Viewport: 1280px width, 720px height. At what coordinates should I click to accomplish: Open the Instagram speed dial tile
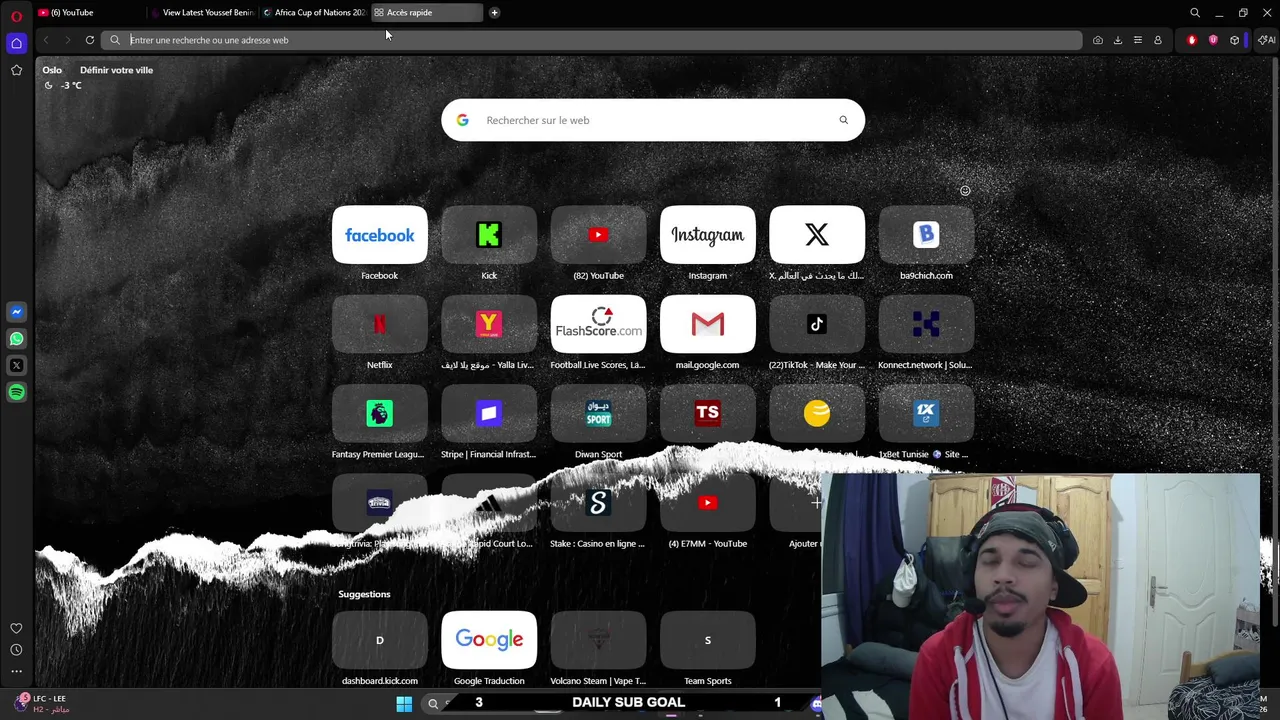tap(707, 235)
